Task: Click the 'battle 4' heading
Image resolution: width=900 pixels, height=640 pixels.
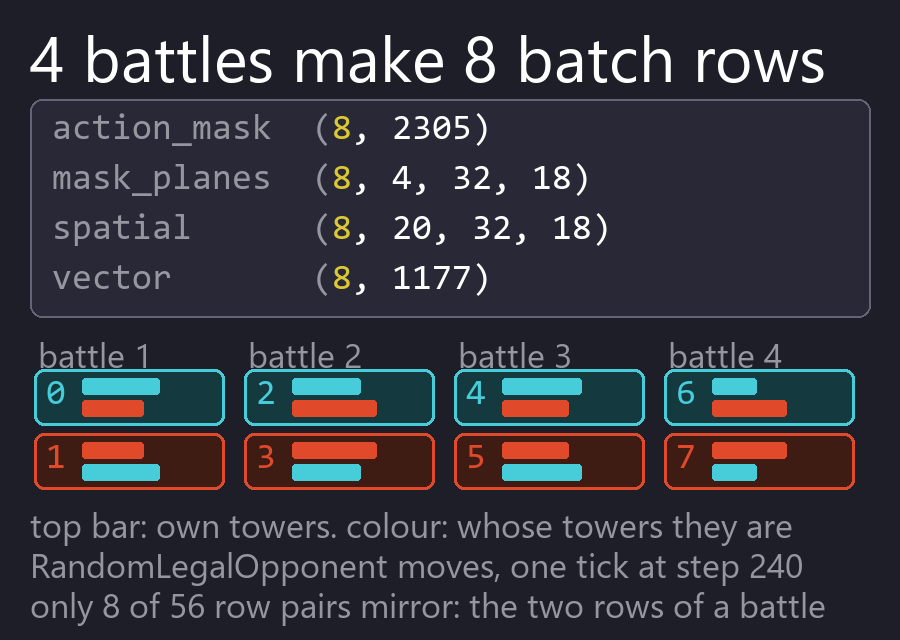Action: pyautogui.click(x=725, y=356)
